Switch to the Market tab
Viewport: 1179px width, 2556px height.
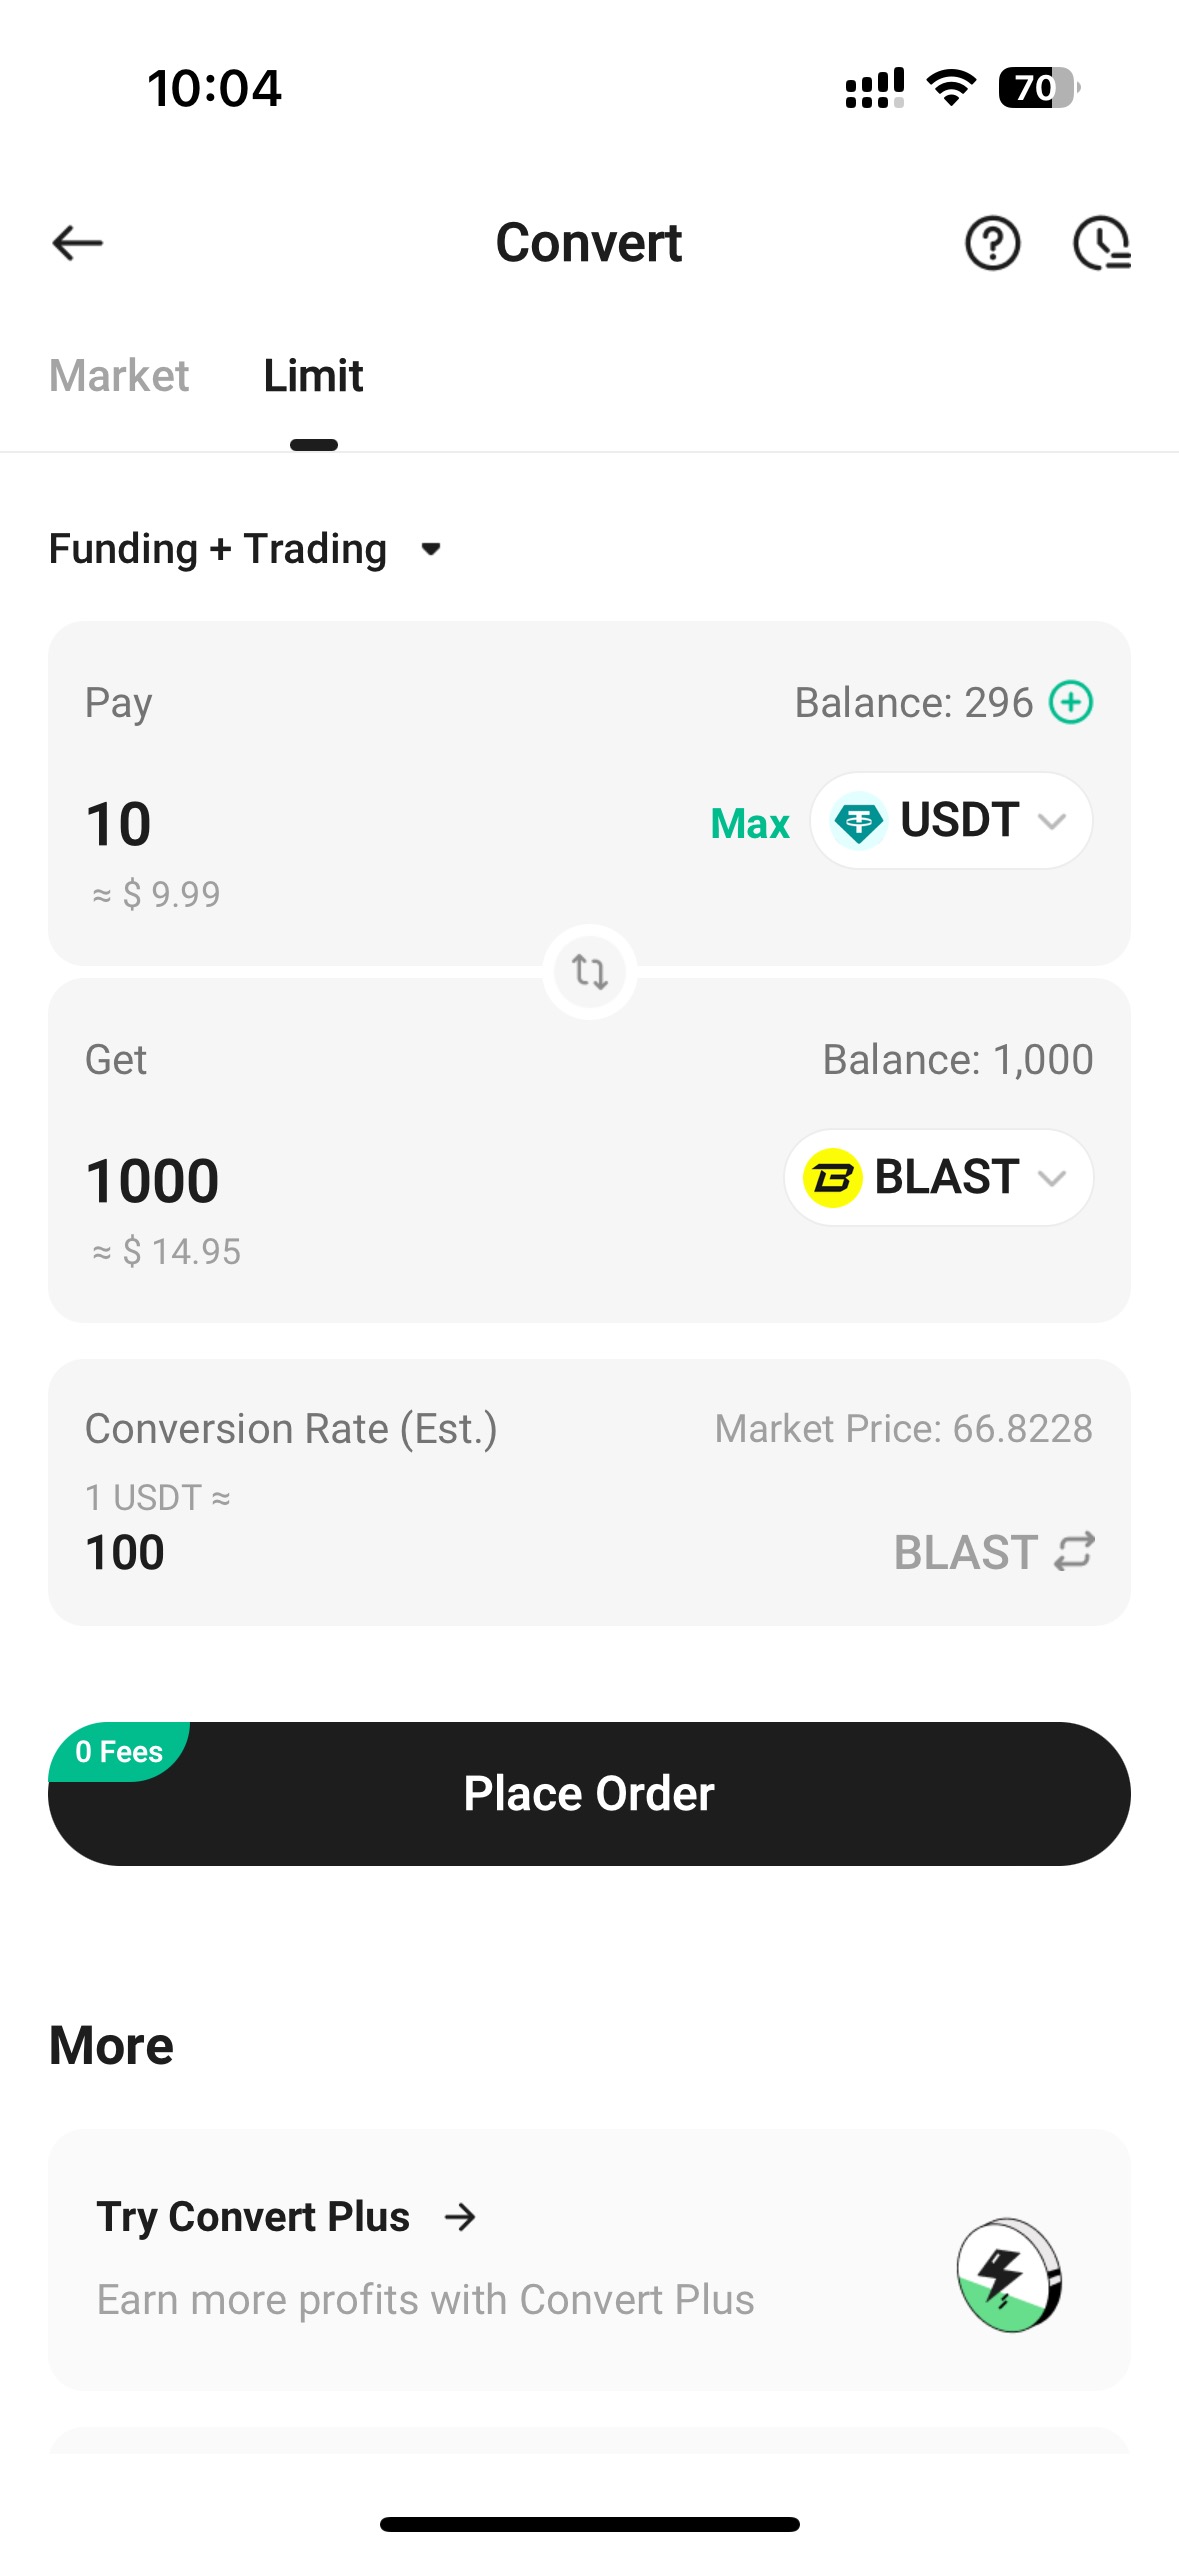119,376
